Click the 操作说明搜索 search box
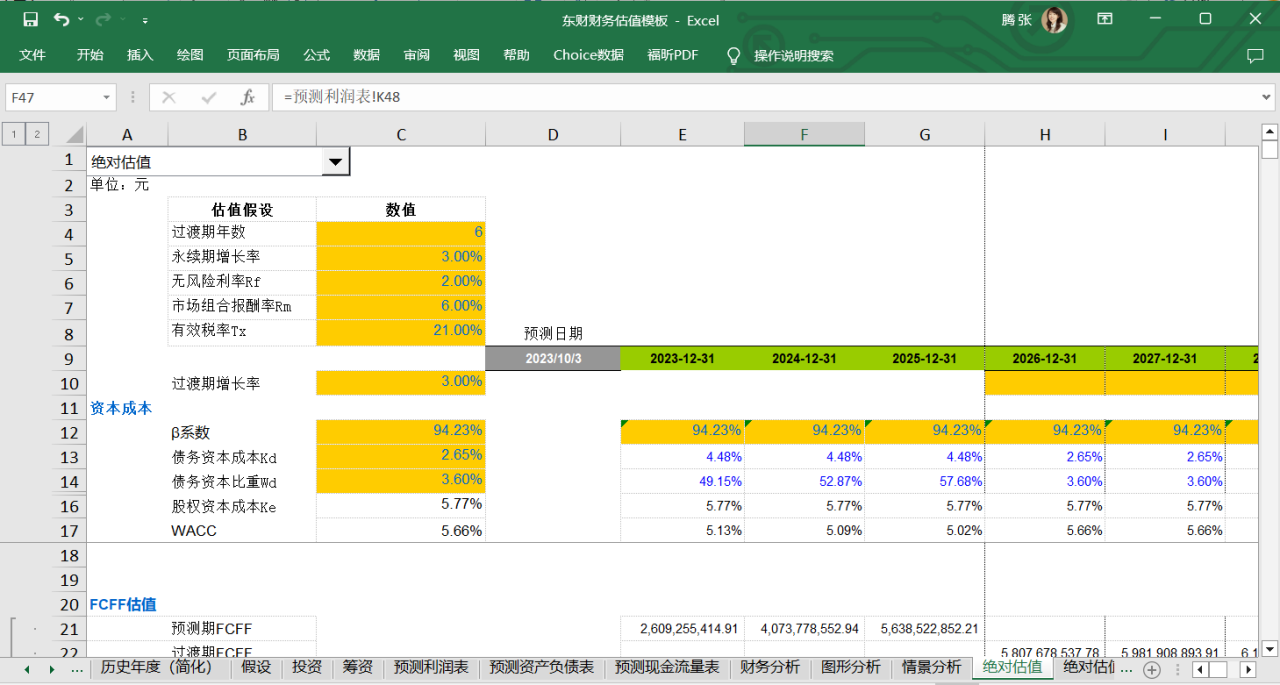The height and width of the screenshot is (685, 1280). (x=793, y=55)
